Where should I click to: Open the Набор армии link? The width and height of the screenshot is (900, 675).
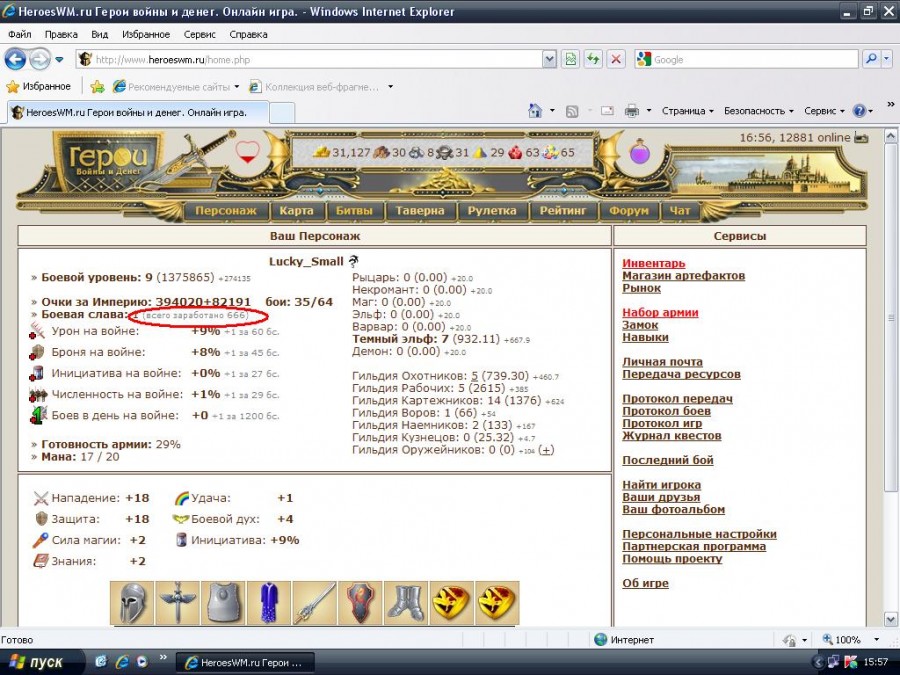(x=660, y=313)
